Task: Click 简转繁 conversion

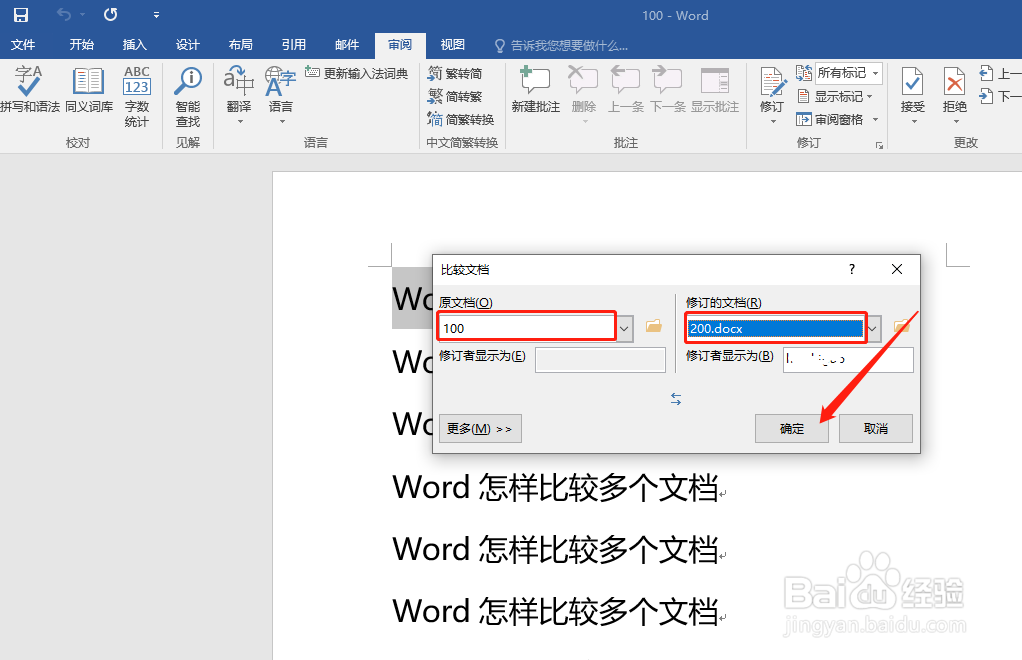Action: 455,96
